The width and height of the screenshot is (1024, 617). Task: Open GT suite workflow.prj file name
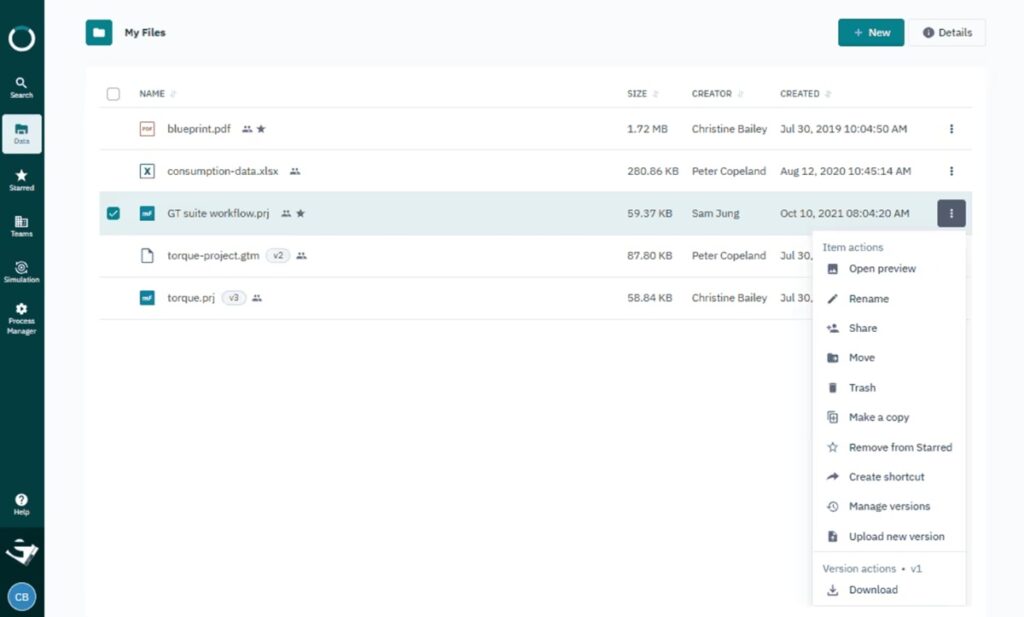pyautogui.click(x=218, y=214)
